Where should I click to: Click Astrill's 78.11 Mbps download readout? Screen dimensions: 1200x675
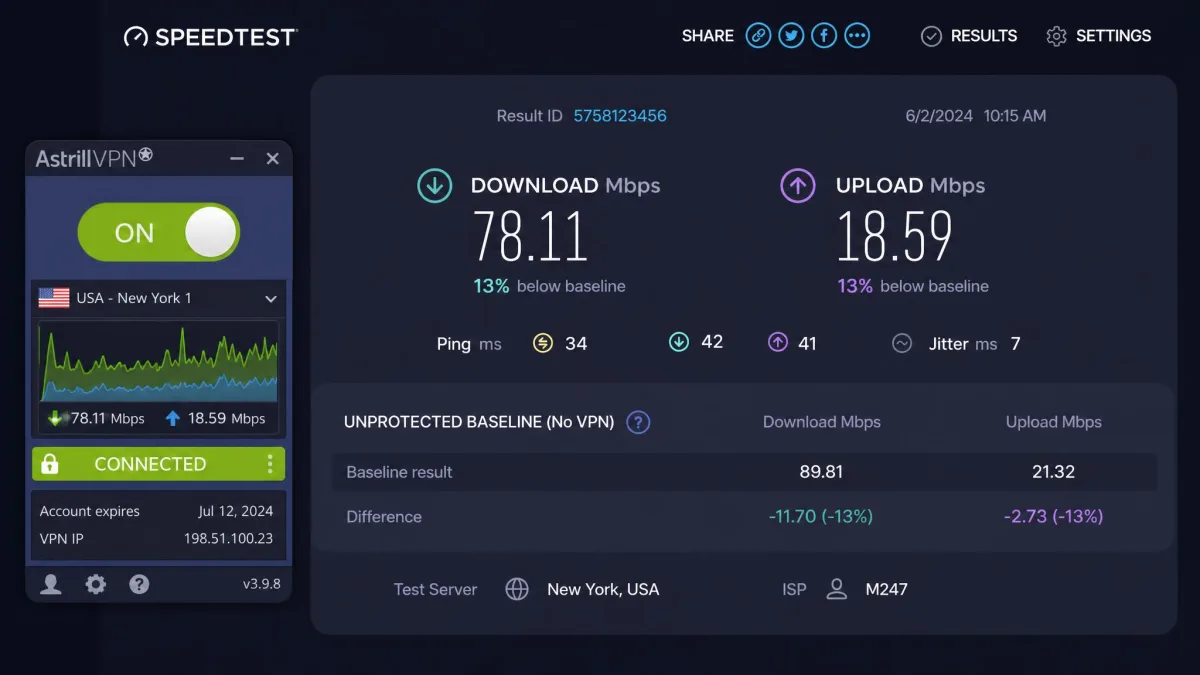tap(107, 418)
